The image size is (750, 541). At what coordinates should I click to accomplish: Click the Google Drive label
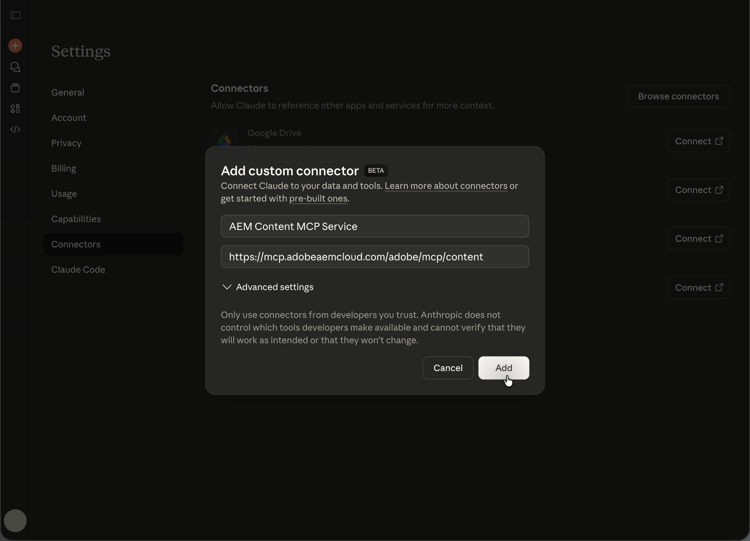click(x=274, y=133)
